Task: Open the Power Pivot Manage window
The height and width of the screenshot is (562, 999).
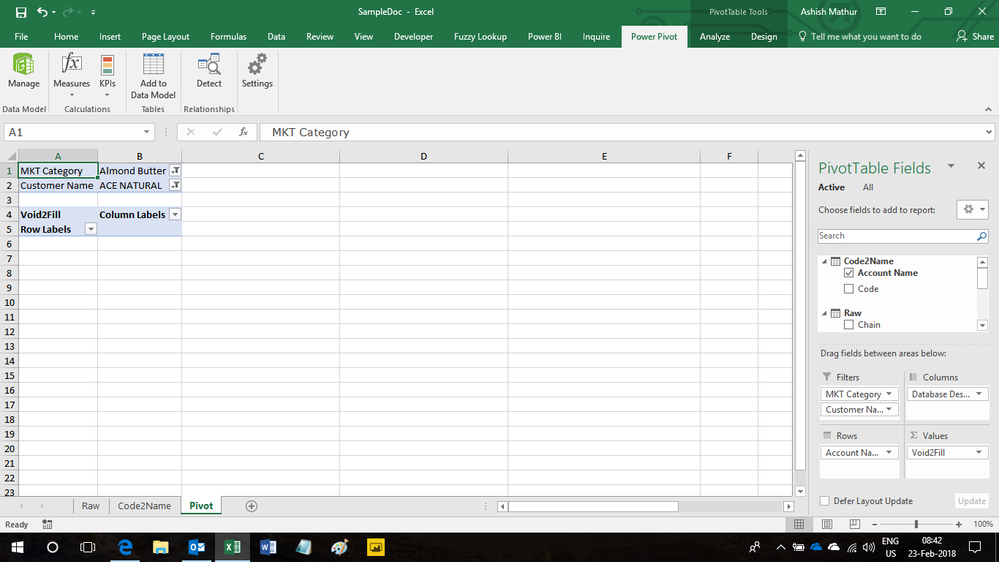Action: tap(24, 71)
